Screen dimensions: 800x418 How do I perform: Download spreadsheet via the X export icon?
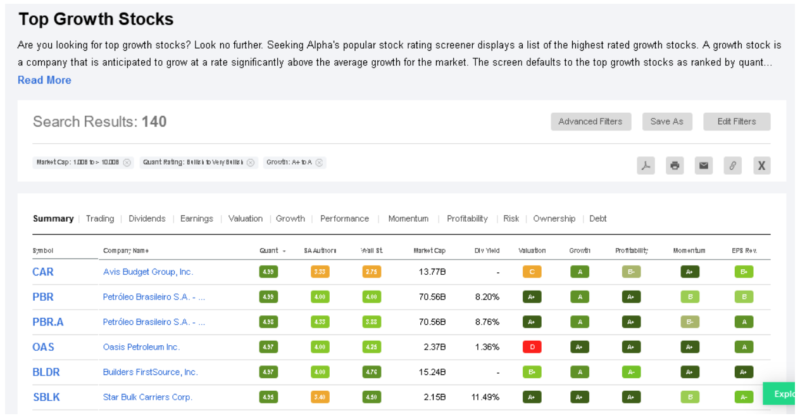[x=762, y=165]
